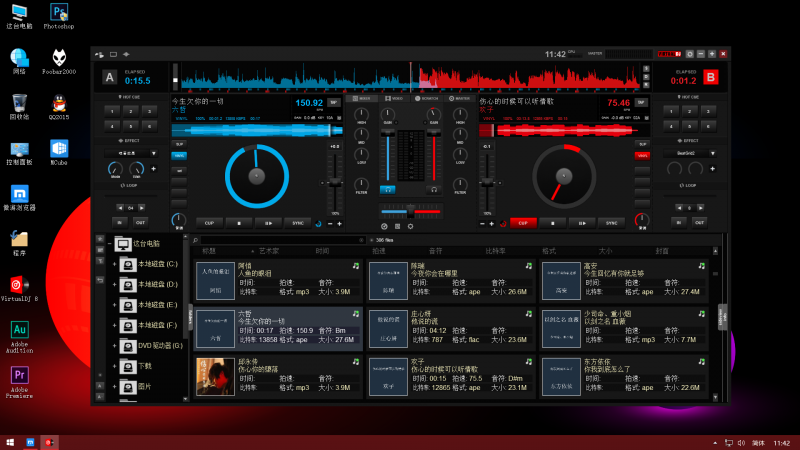Viewport: 800px width, 450px height.
Task: Open the effect dropdown on deck B
Action: coord(711,153)
